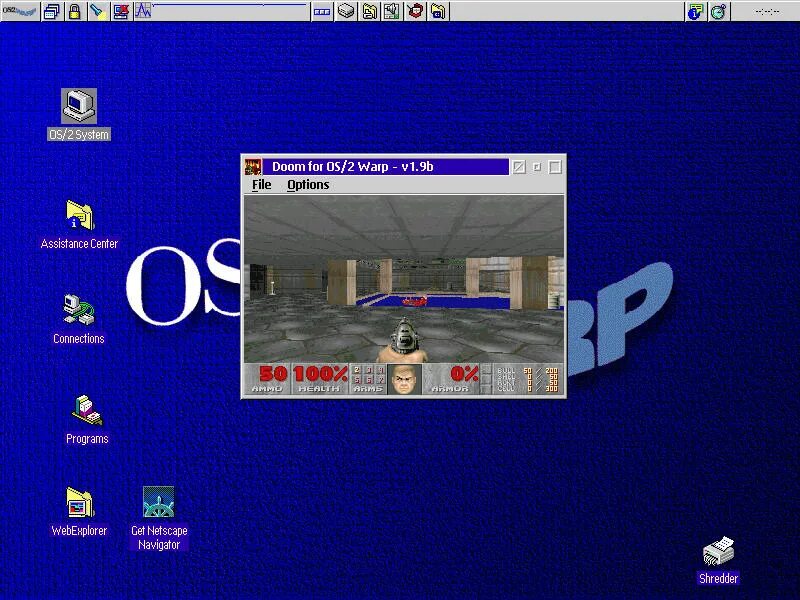This screenshot has height=600, width=800.
Task: Click the Doom game view area
Action: pyautogui.click(x=404, y=279)
